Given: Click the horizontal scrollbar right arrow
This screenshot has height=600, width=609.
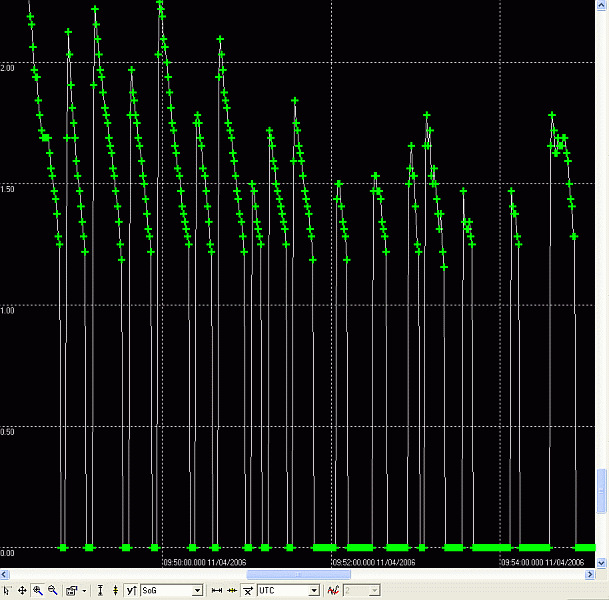Looking at the screenshot, I should click(x=590, y=575).
